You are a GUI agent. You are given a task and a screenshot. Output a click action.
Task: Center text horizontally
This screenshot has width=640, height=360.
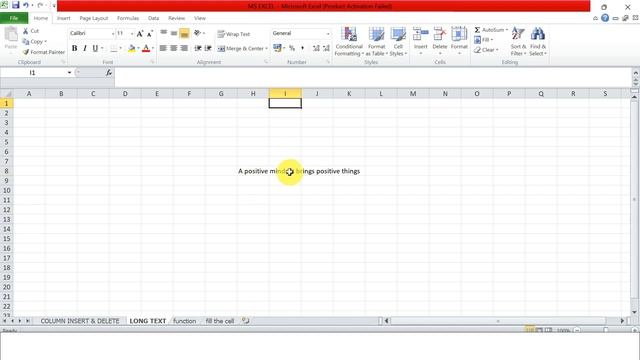174,48
